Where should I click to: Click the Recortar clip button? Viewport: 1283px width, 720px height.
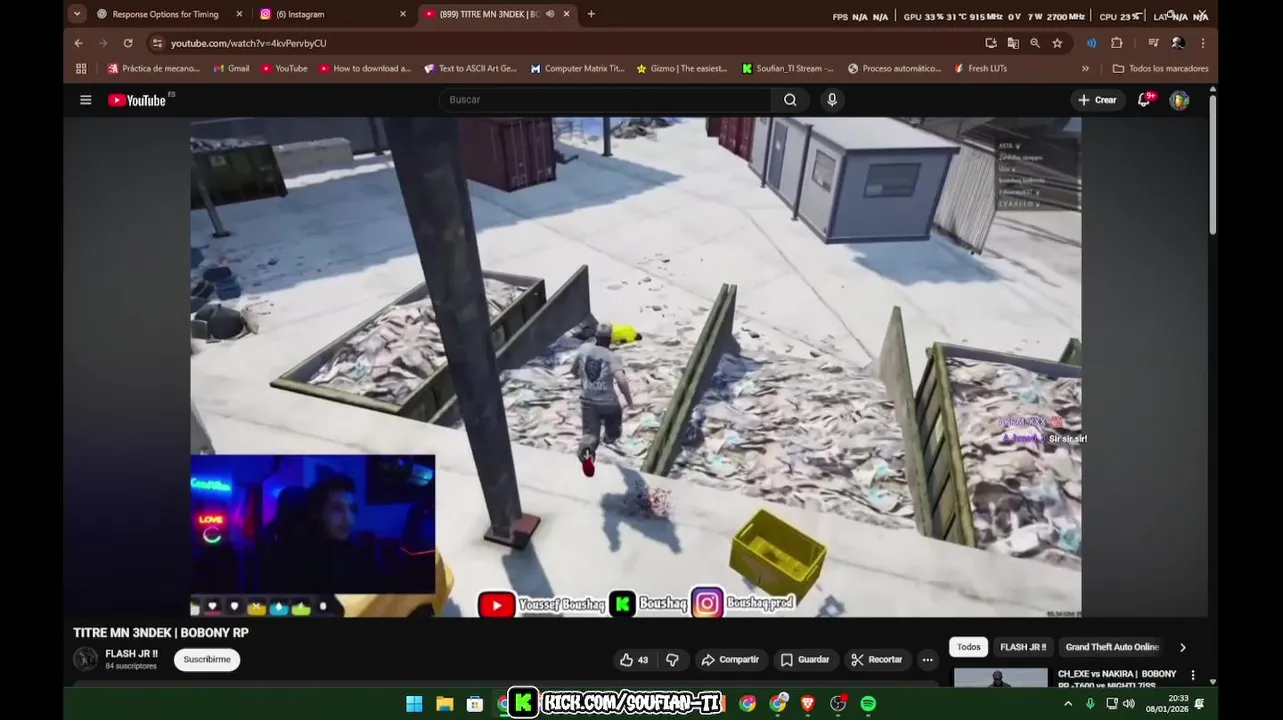(877, 660)
